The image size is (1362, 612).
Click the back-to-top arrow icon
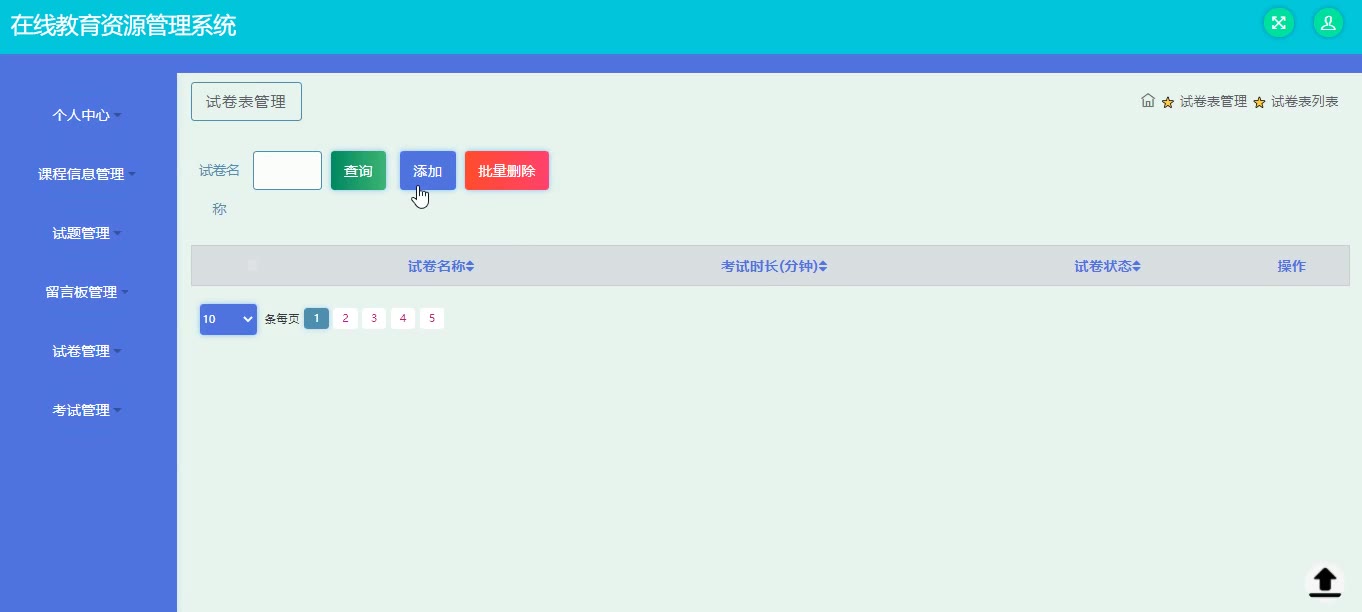click(1325, 581)
